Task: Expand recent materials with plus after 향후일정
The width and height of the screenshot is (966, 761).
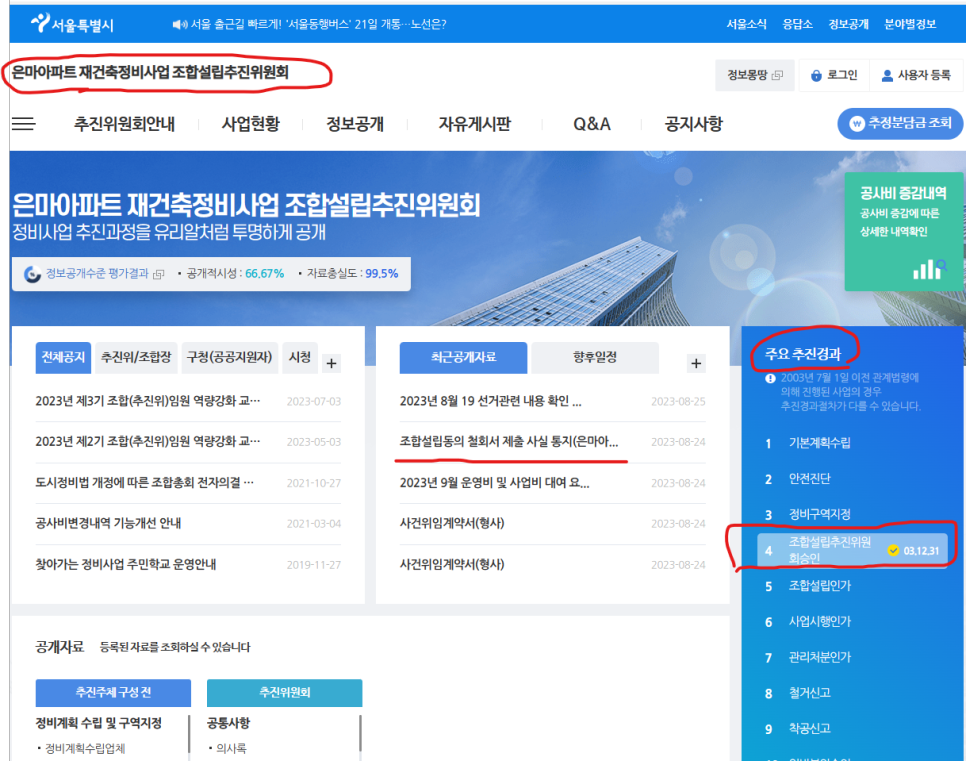Action: coord(696,363)
